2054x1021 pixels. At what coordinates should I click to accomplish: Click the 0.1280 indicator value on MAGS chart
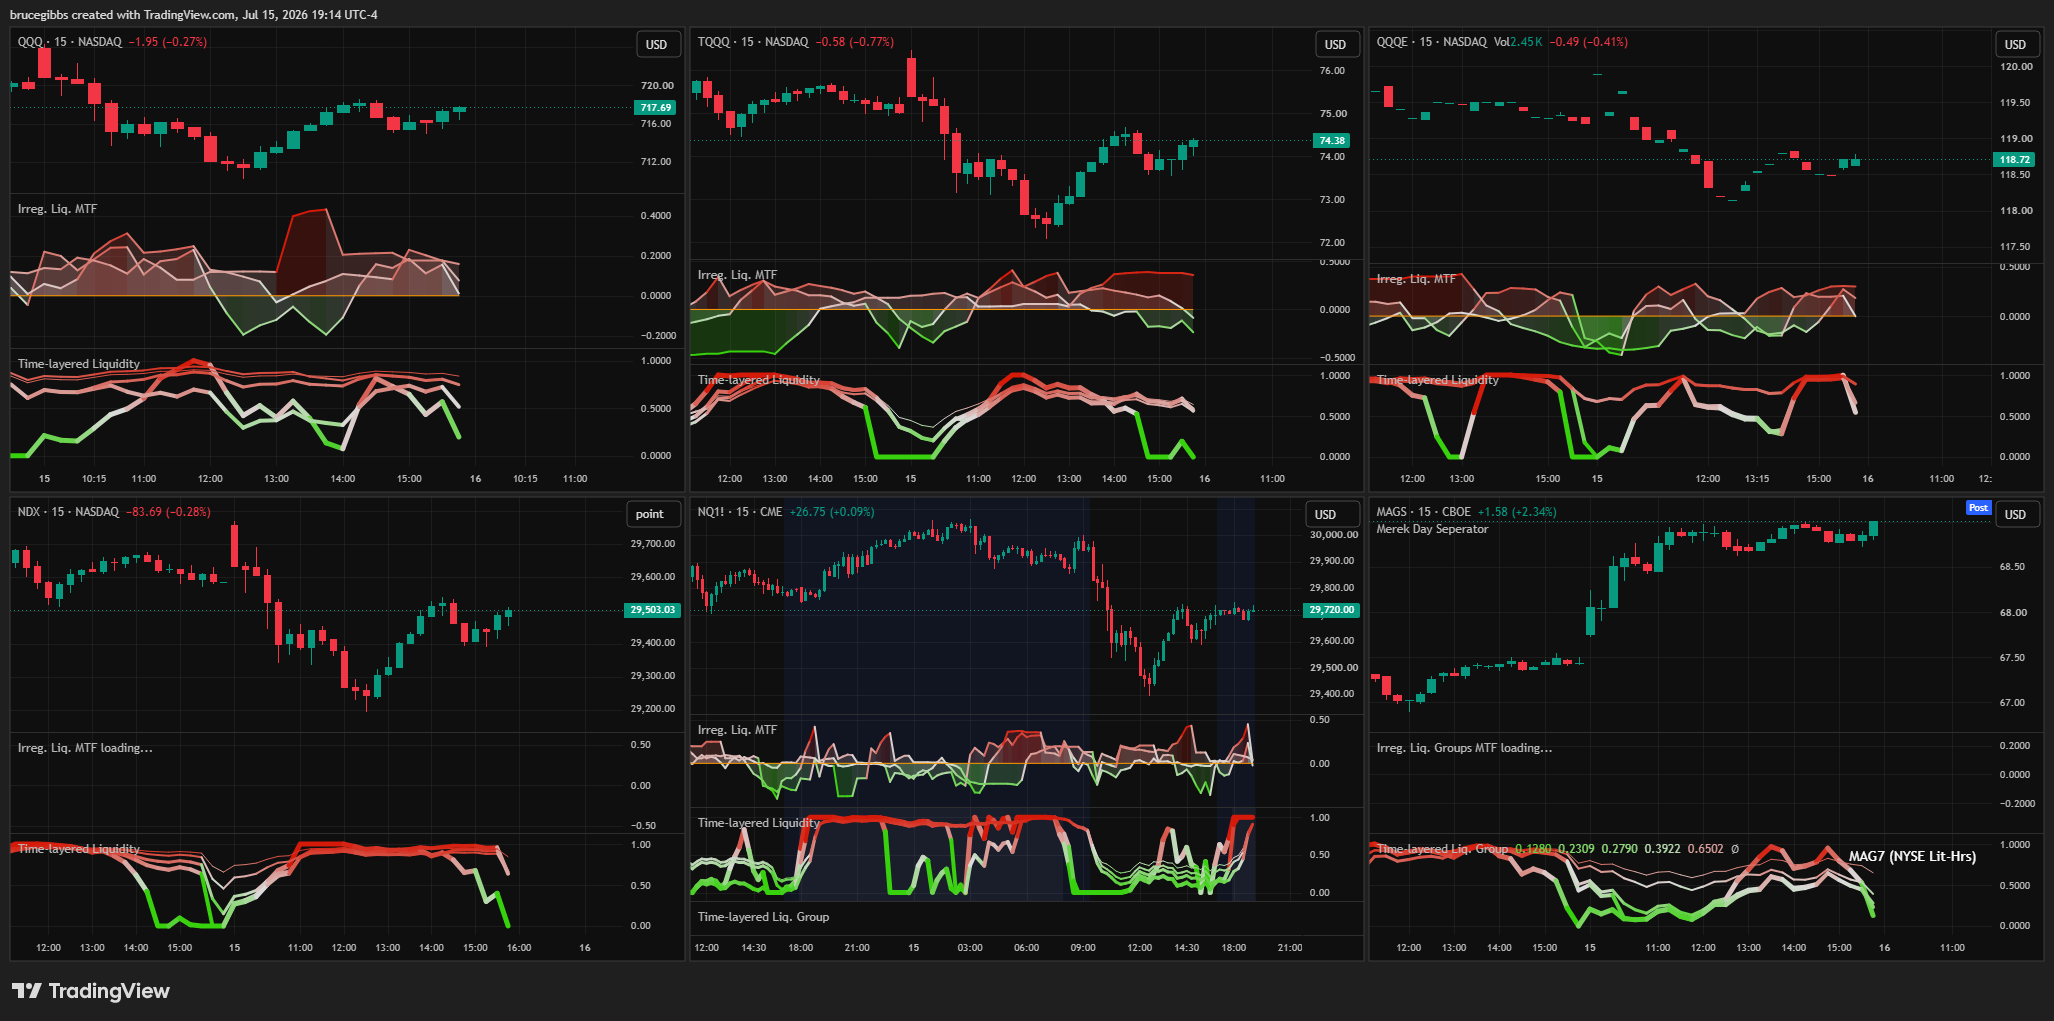pos(1533,849)
